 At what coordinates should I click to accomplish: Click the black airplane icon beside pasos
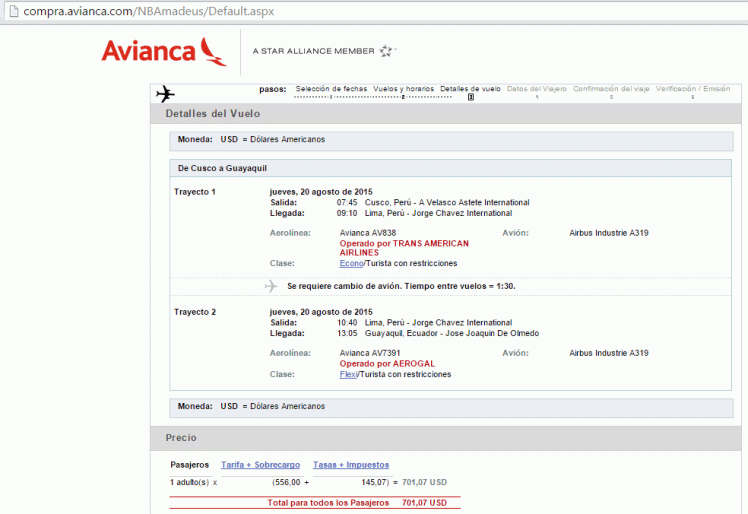click(166, 94)
